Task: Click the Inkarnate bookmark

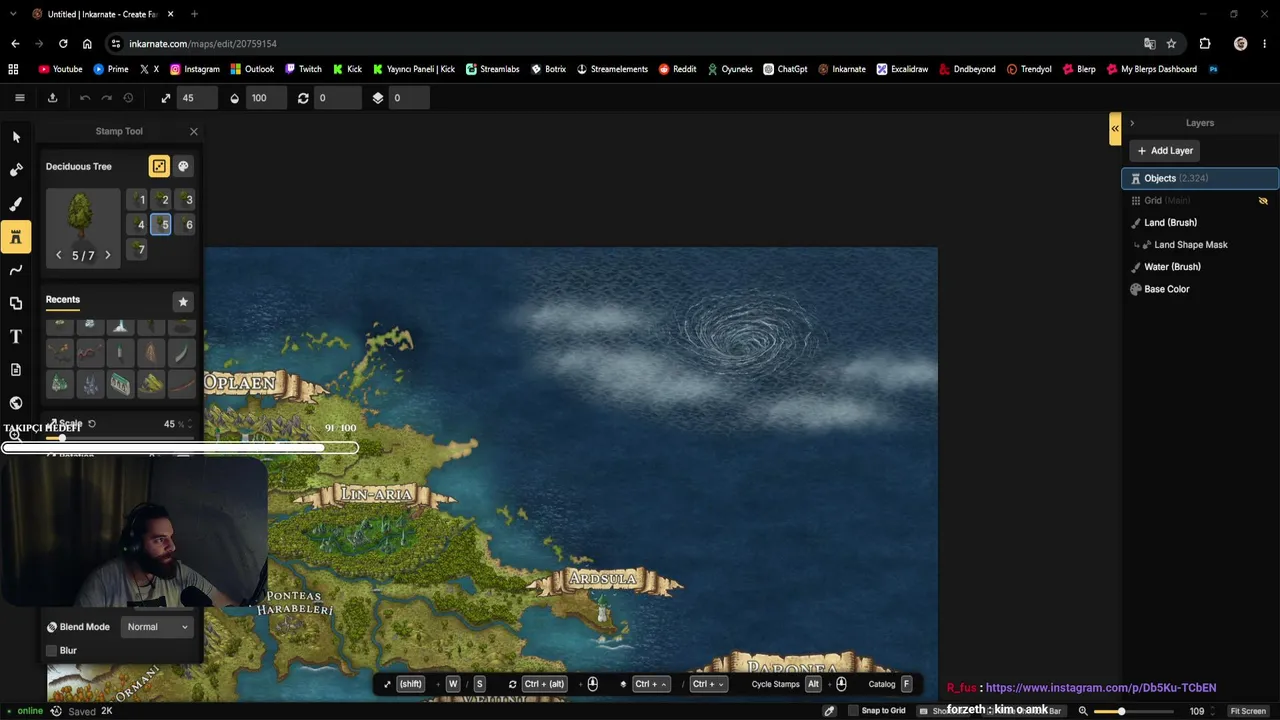Action: pos(842,69)
